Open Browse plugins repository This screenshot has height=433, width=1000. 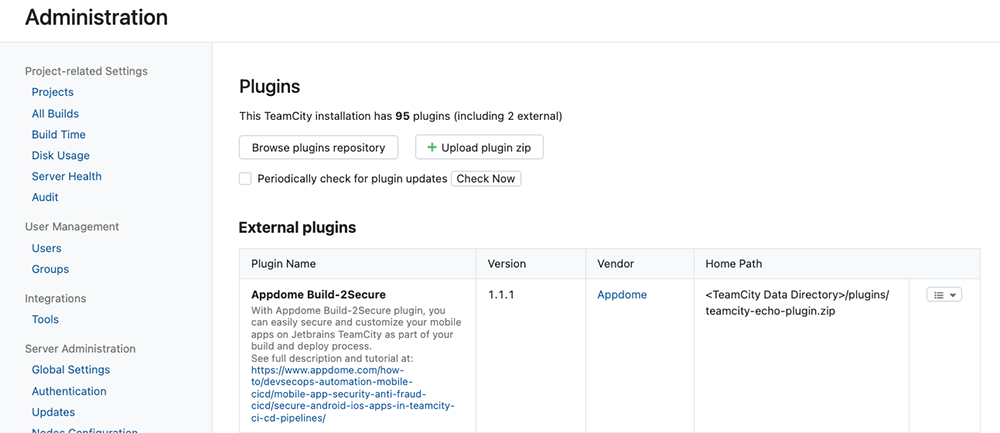[318, 147]
